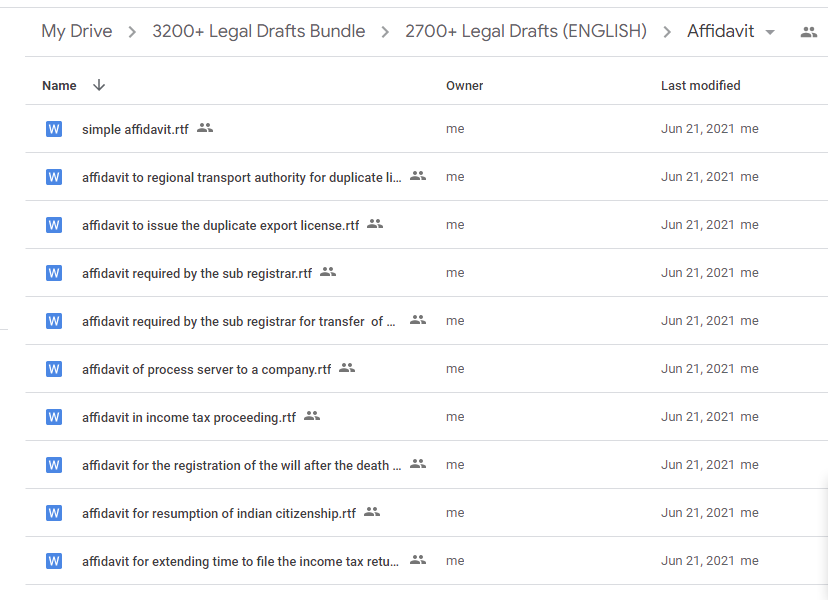Click chevron before Affidavit breadcrumb
This screenshot has height=600, width=828.
[667, 32]
